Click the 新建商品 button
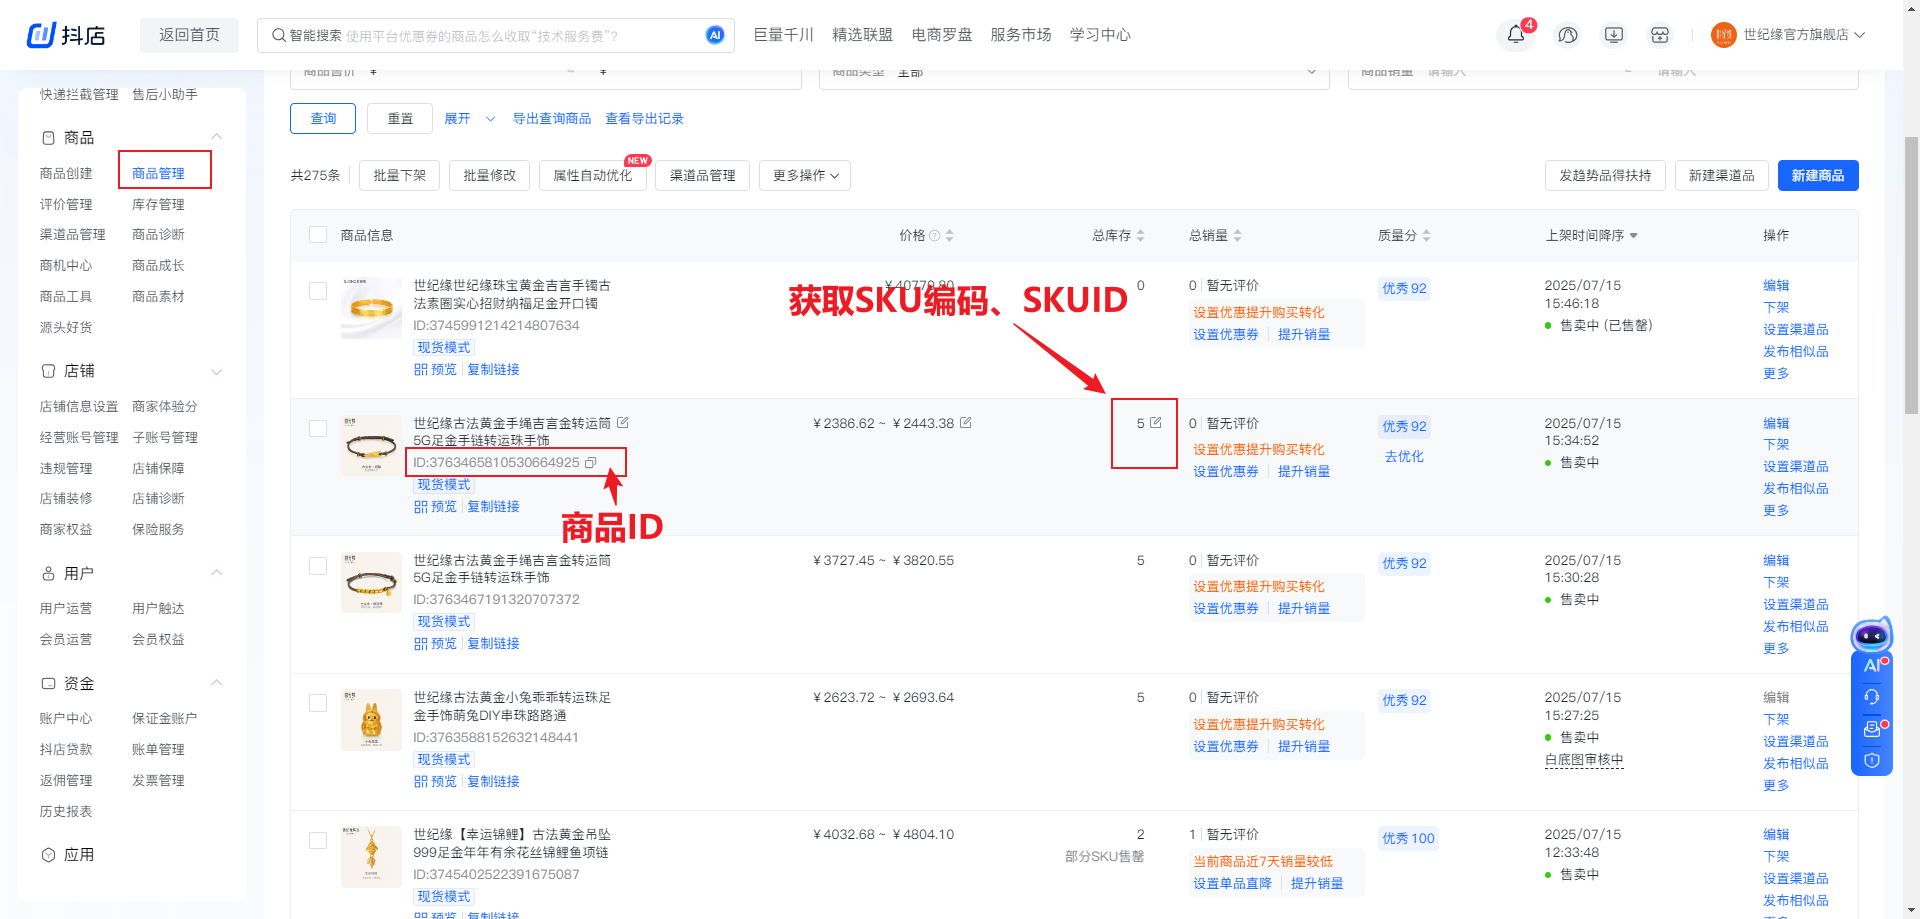 point(1817,176)
